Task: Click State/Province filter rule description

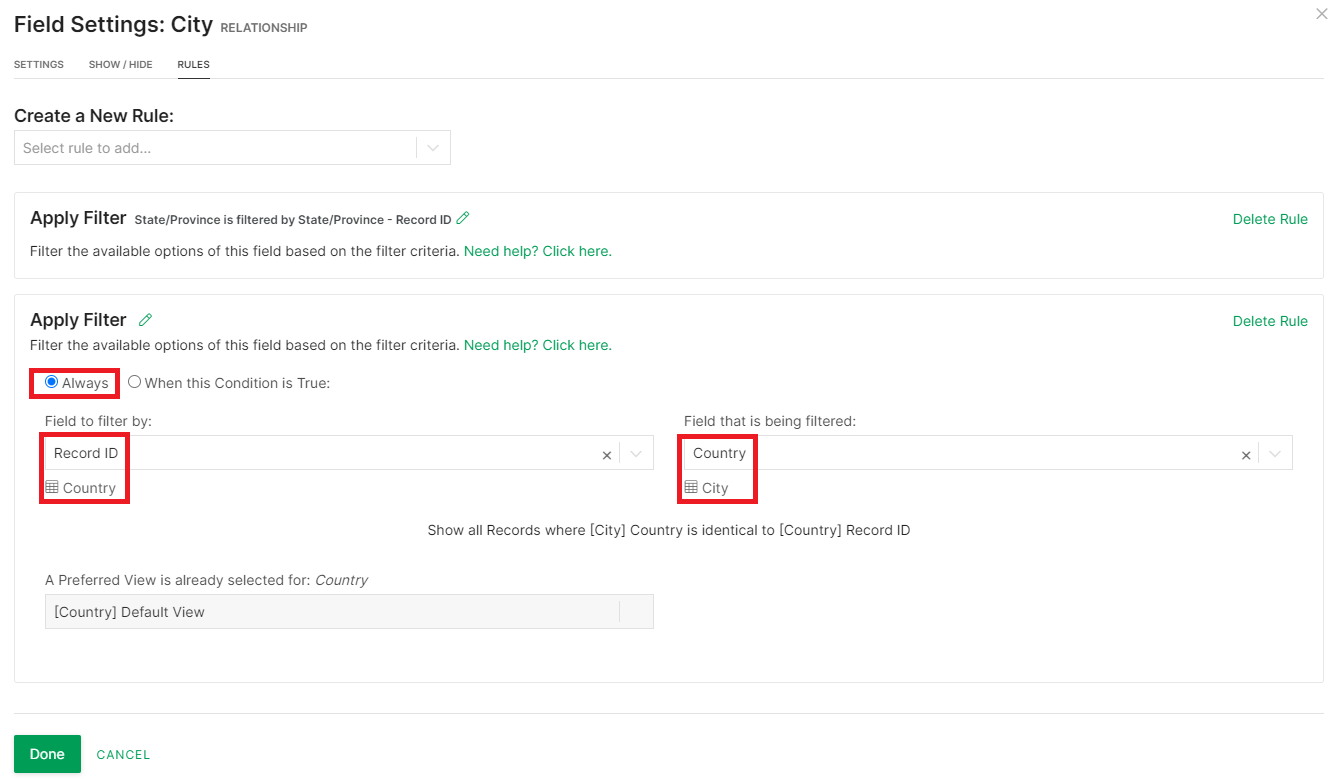Action: (x=293, y=219)
